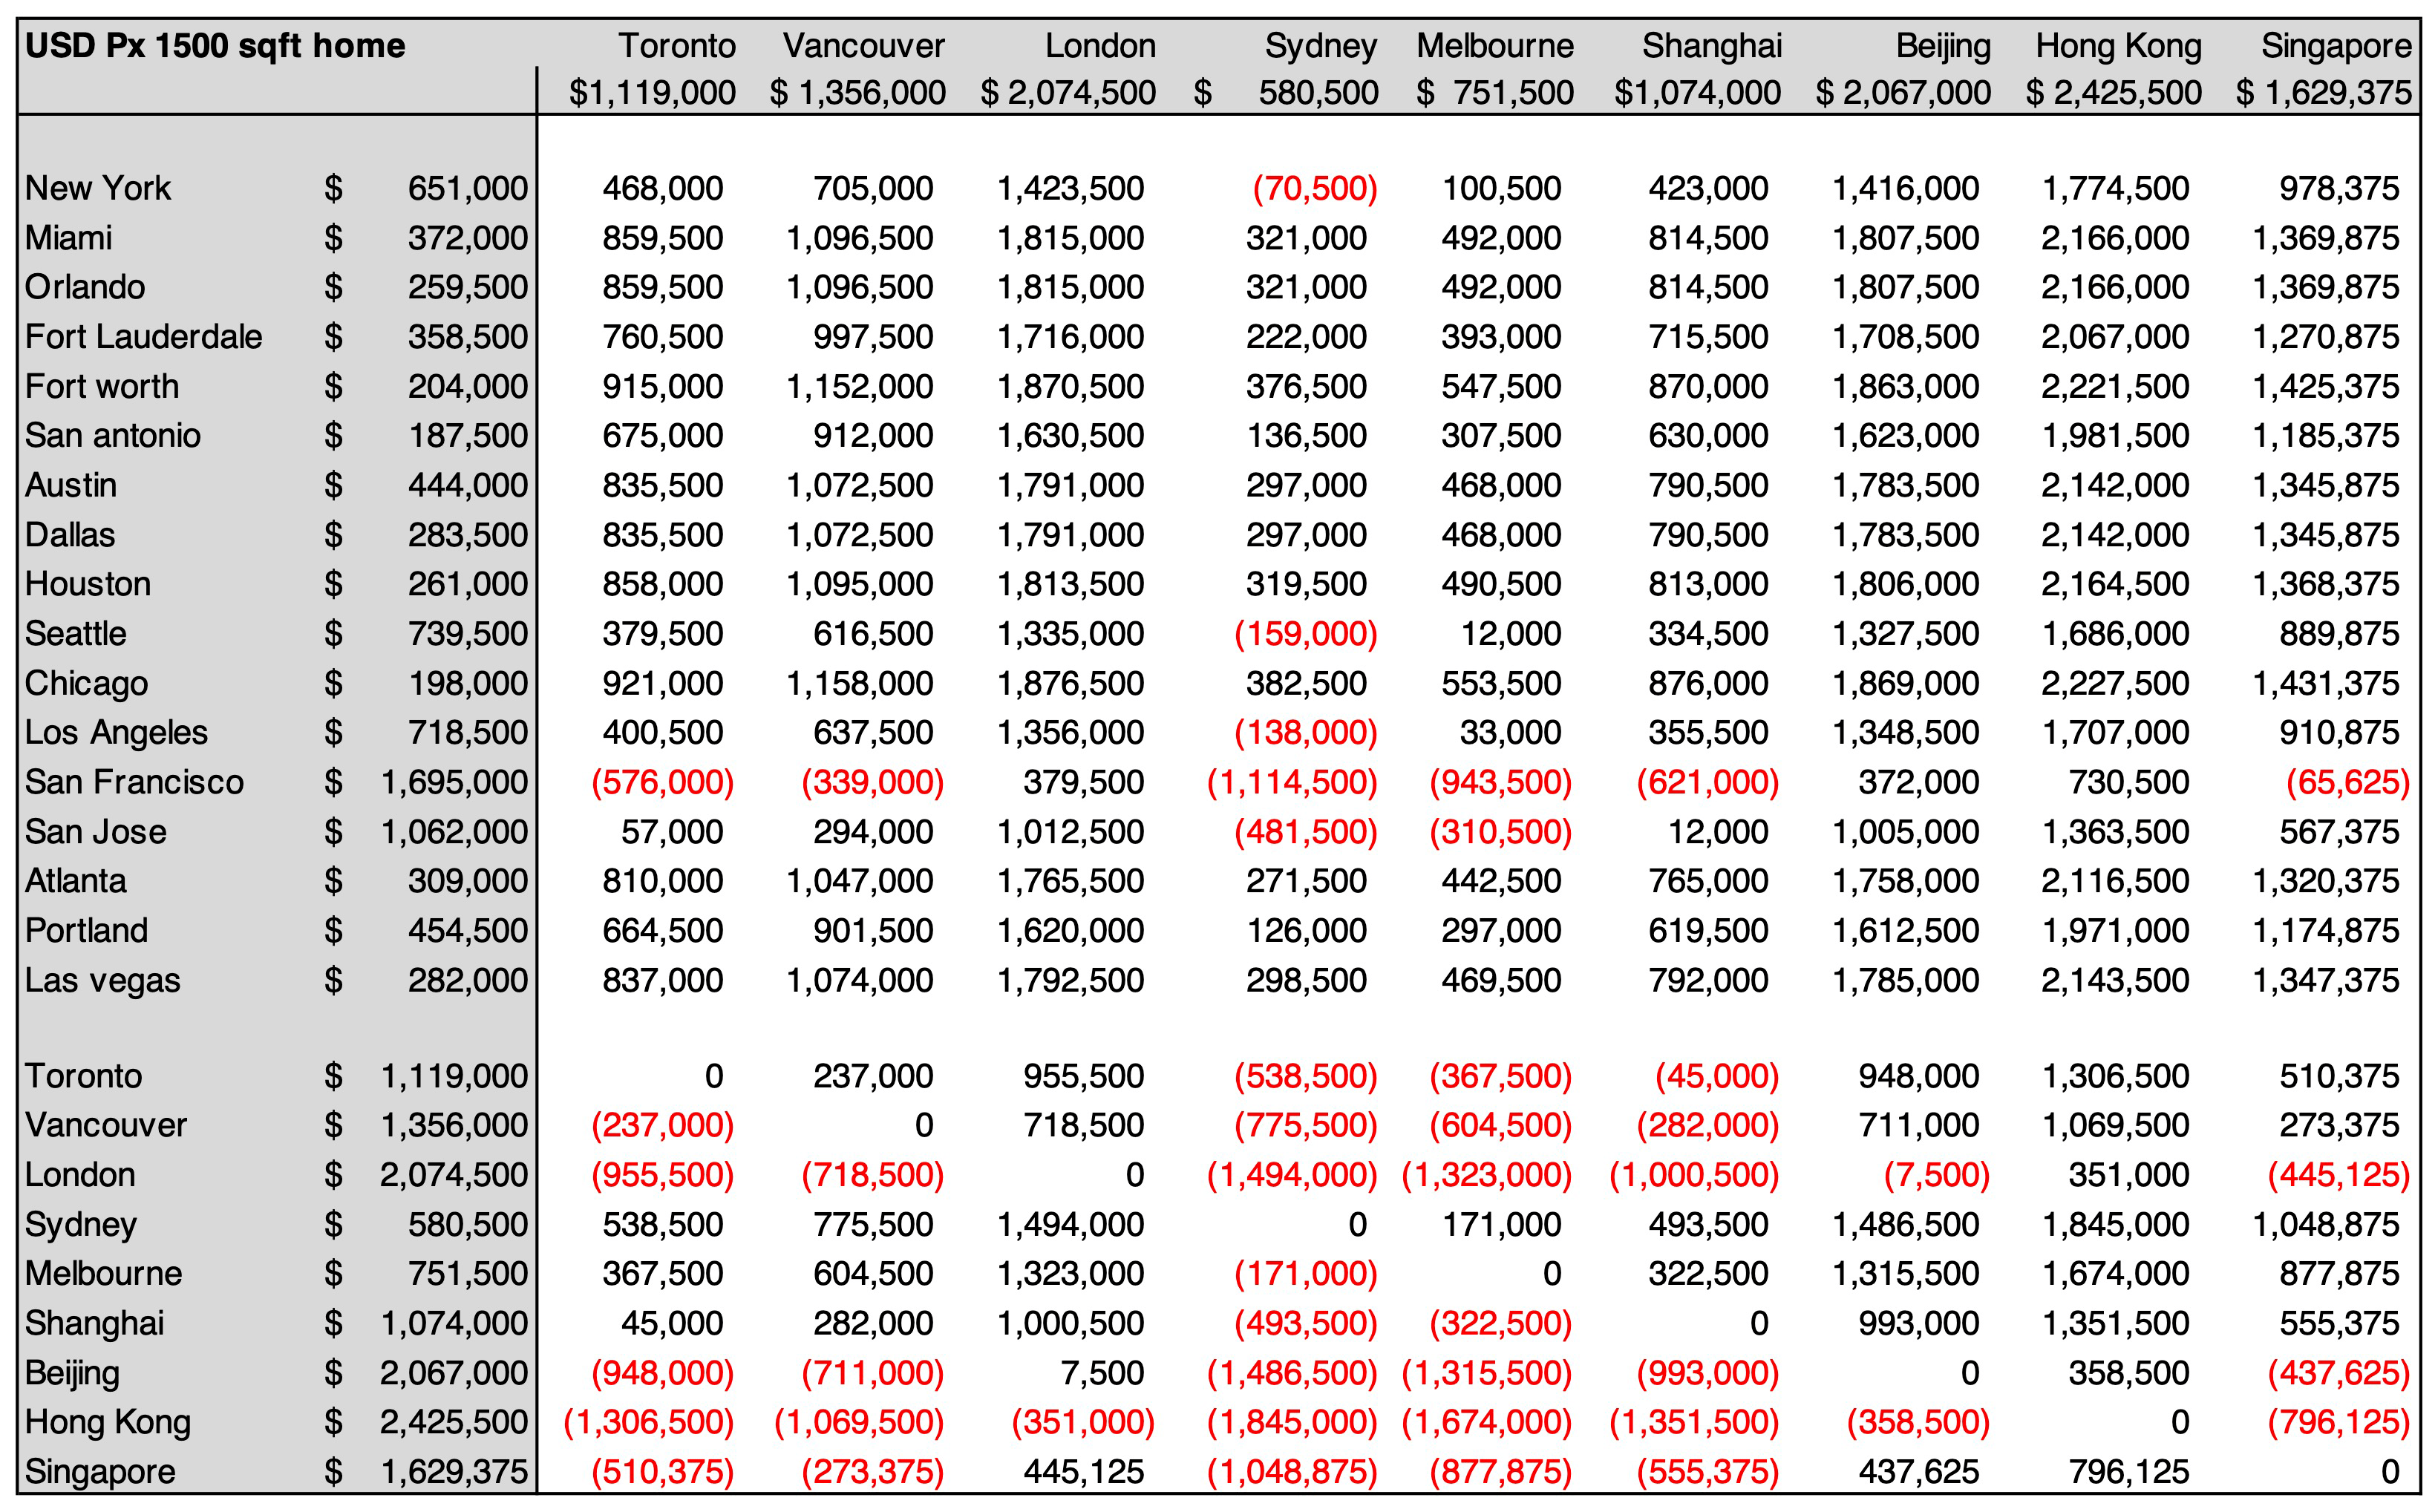
Task: Click the Toronto column header
Action: click(676, 46)
